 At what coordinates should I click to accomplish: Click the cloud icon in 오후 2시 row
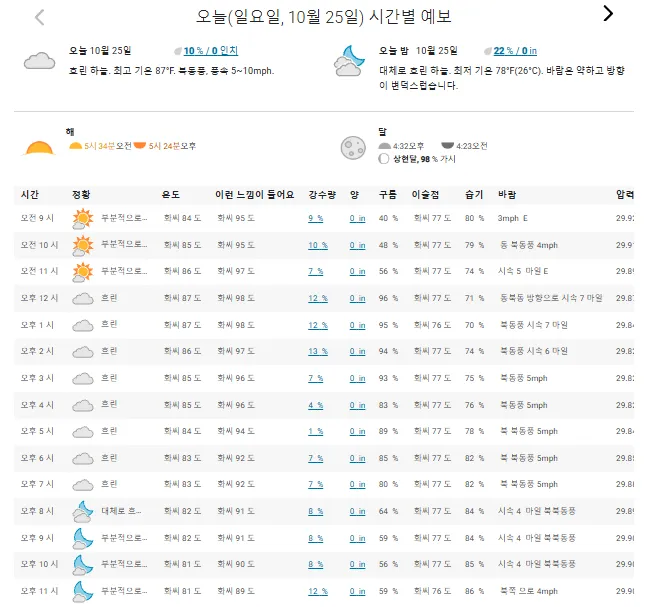[x=83, y=352]
